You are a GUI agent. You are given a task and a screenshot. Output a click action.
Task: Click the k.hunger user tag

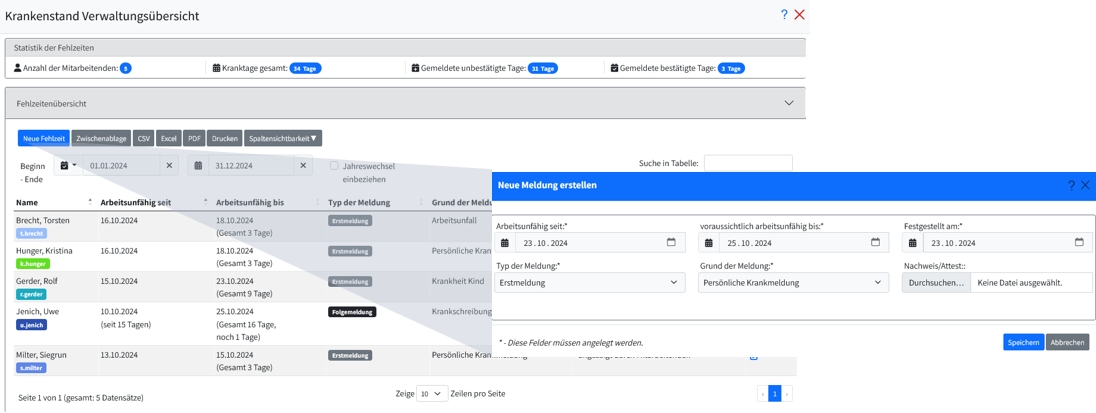coord(34,264)
